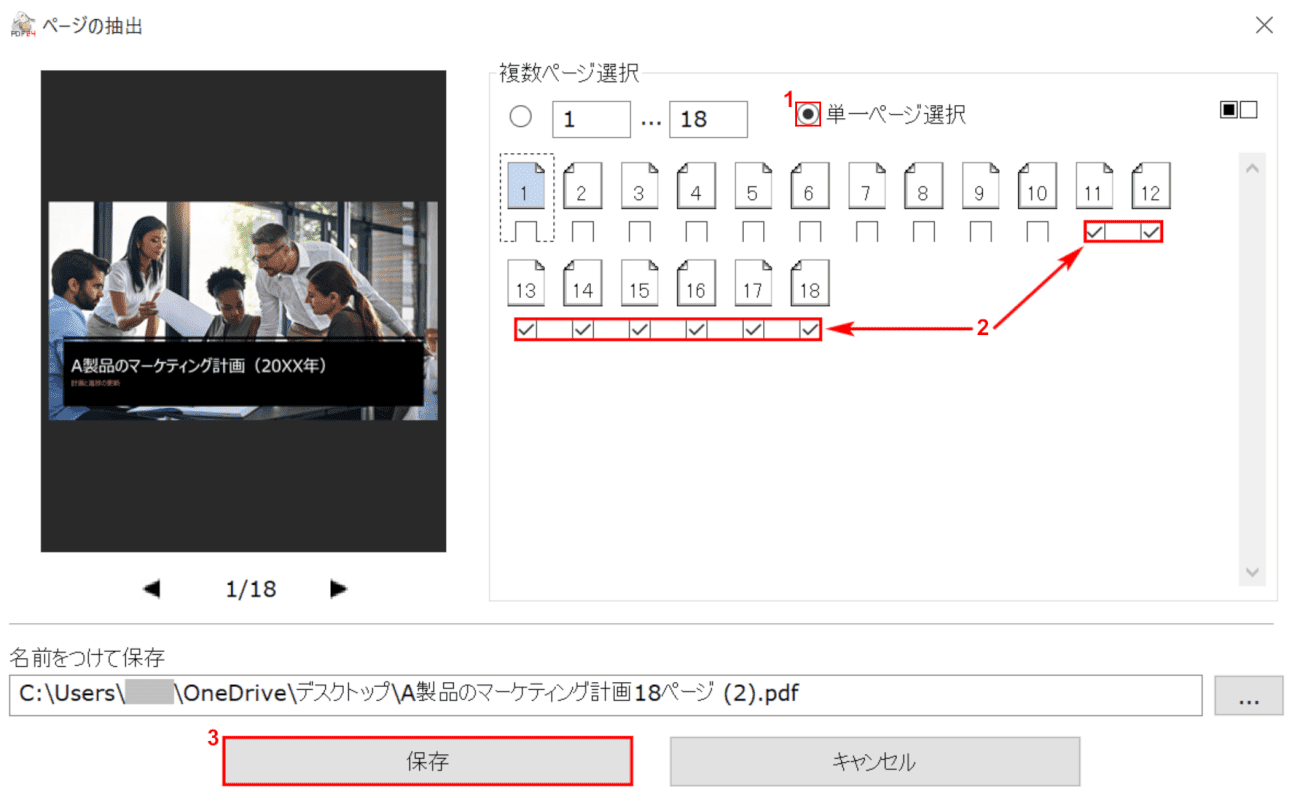Check the checkbox under page 3
1300x800 pixels.
pyautogui.click(x=640, y=232)
